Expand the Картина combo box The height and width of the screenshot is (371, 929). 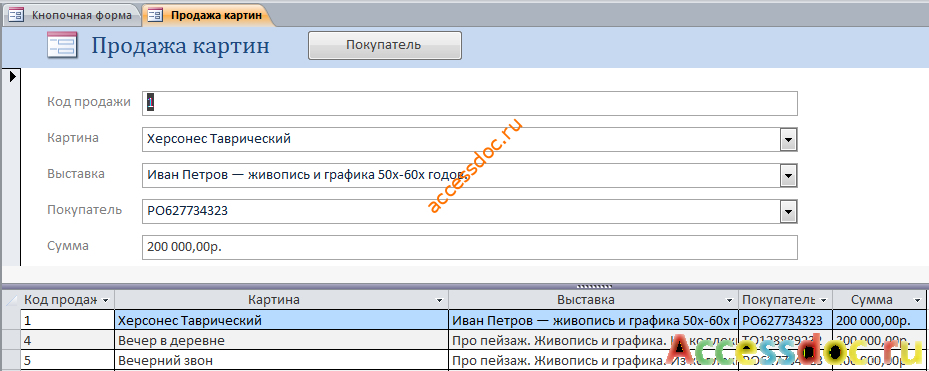pos(789,140)
